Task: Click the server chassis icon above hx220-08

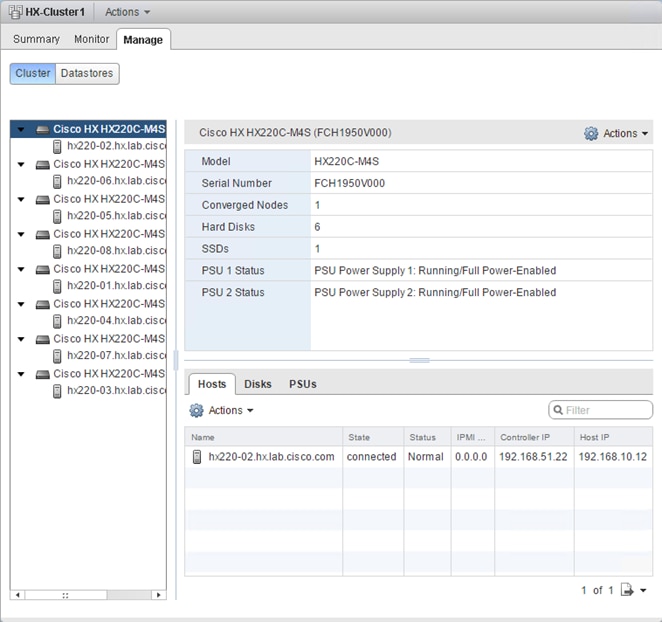Action: [43, 235]
